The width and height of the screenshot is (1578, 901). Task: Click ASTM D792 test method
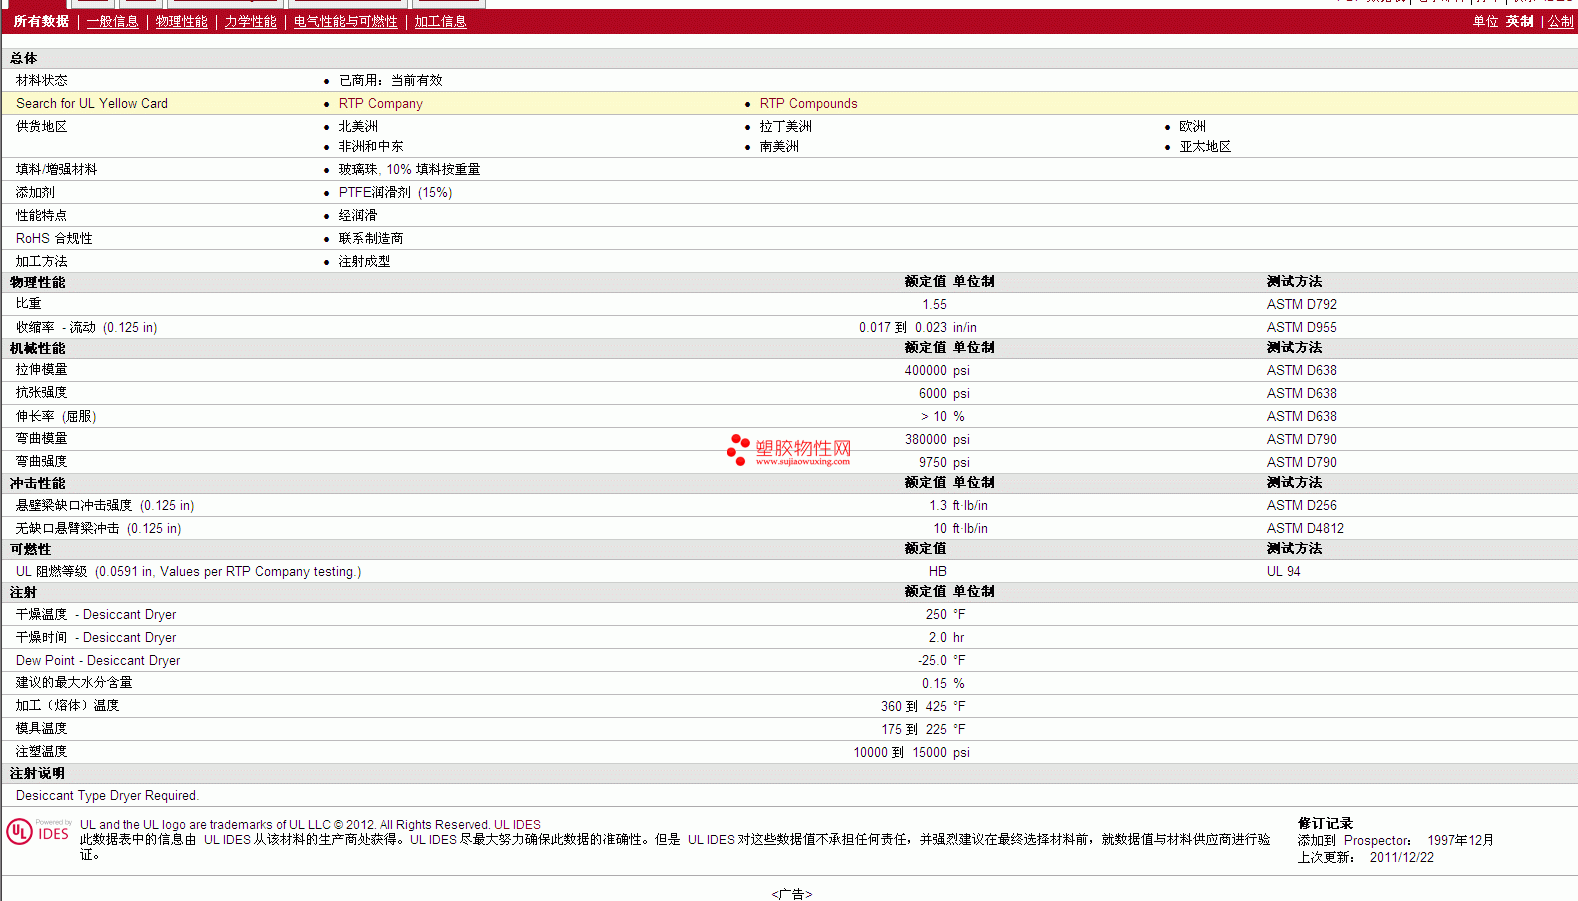pyautogui.click(x=1302, y=304)
